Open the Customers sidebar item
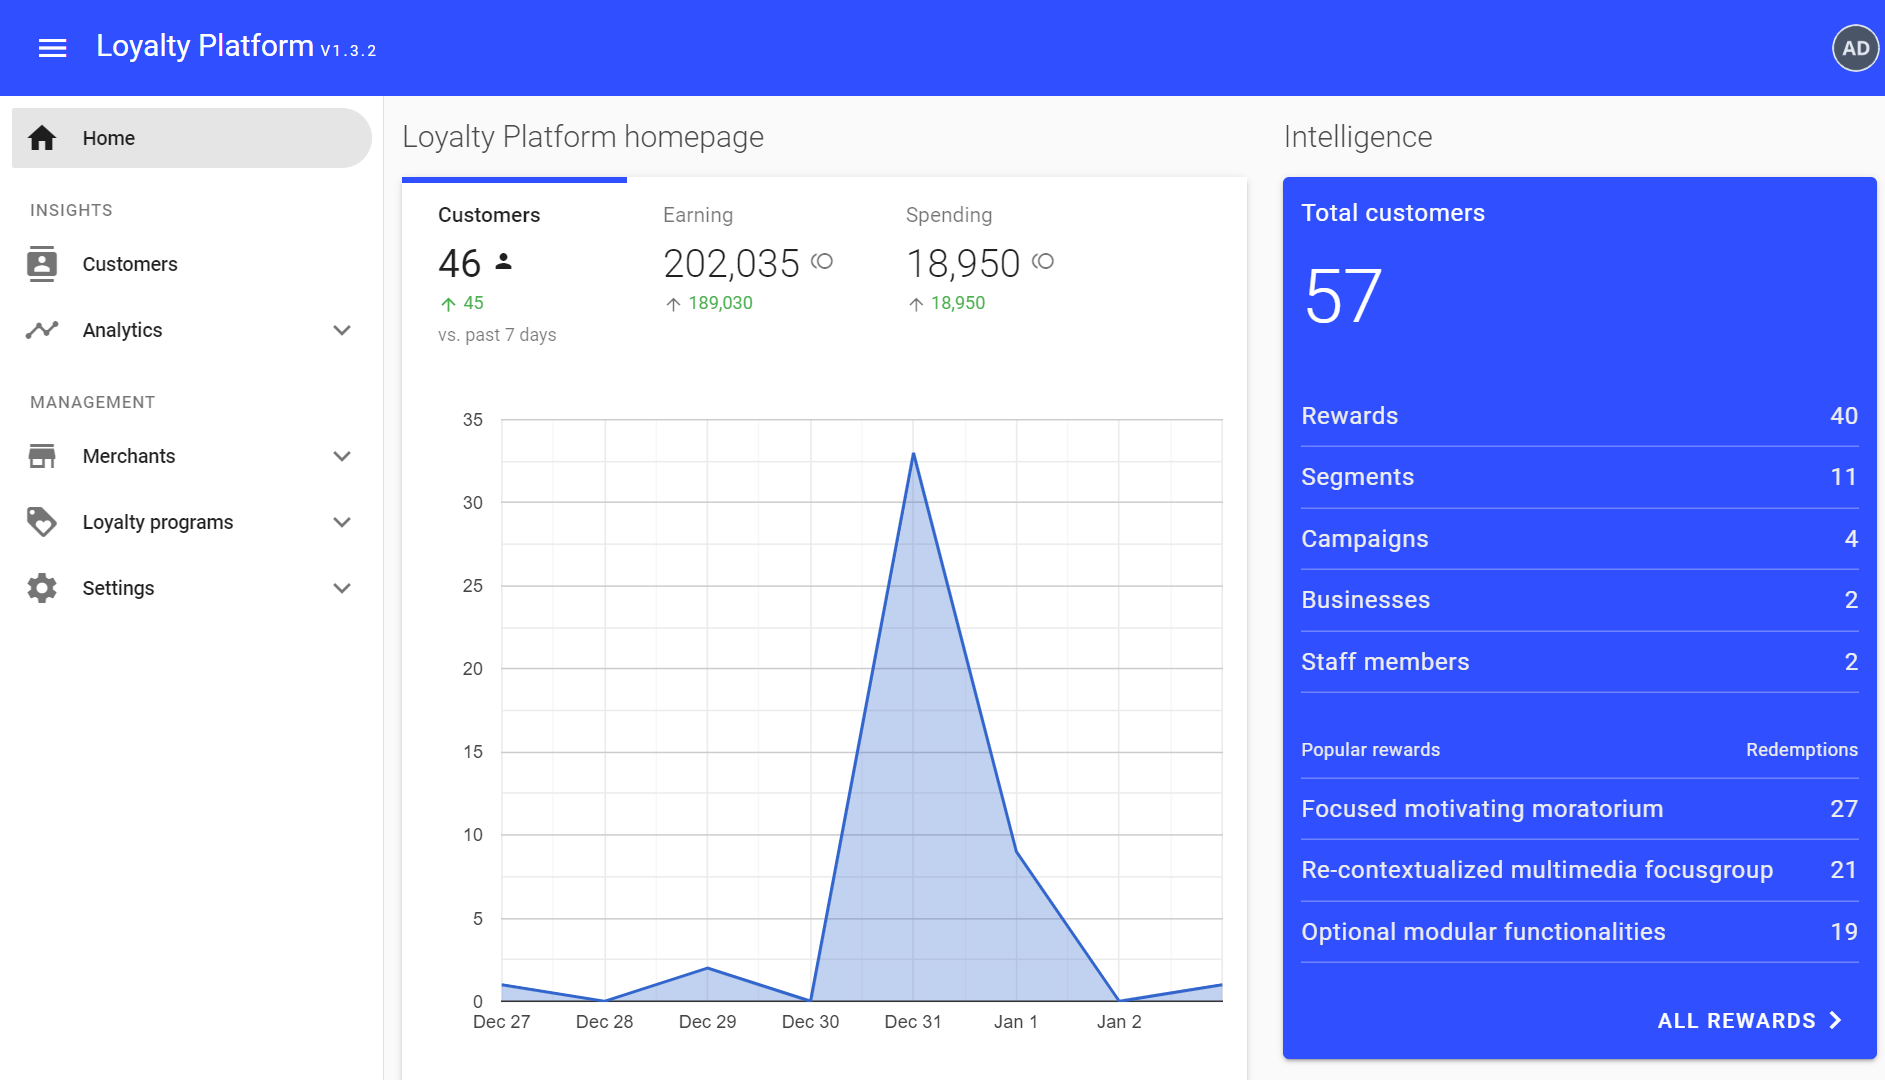The width and height of the screenshot is (1885, 1080). pos(192,264)
